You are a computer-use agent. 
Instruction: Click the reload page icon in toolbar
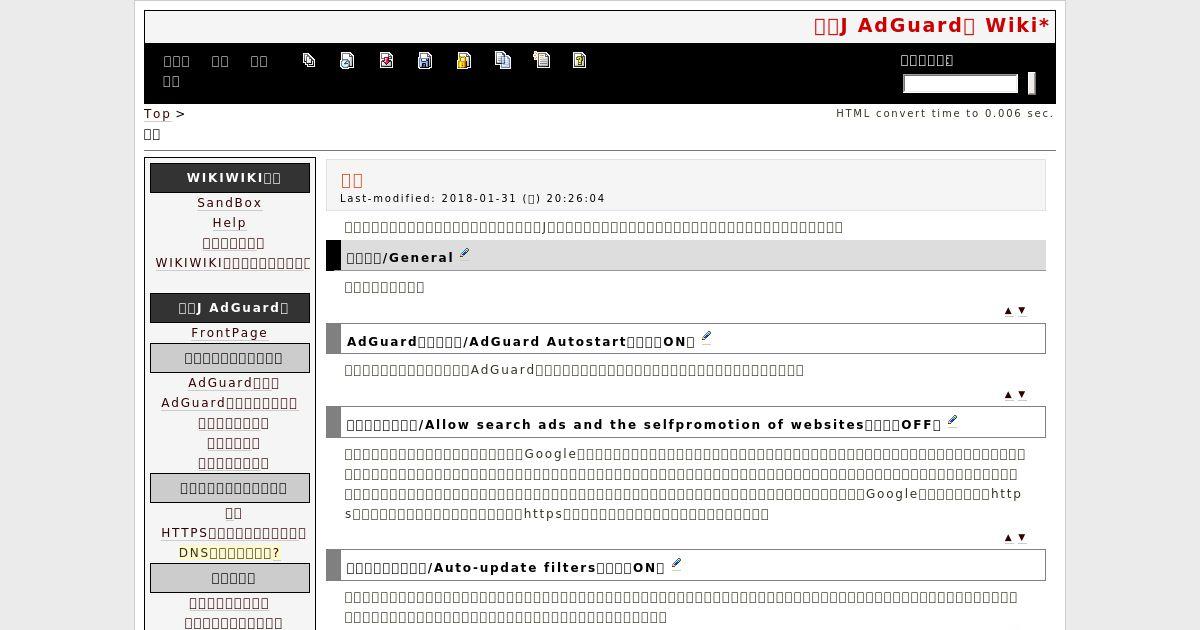coord(347,60)
